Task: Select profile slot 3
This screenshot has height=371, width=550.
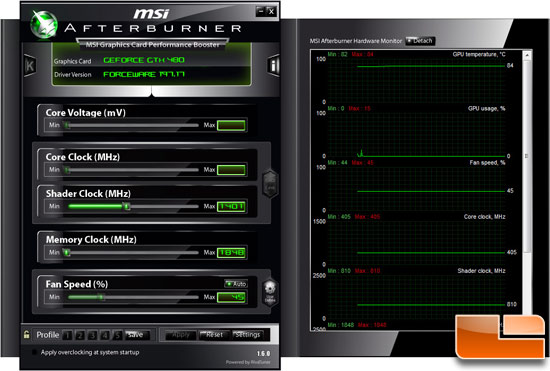Action: (x=92, y=336)
